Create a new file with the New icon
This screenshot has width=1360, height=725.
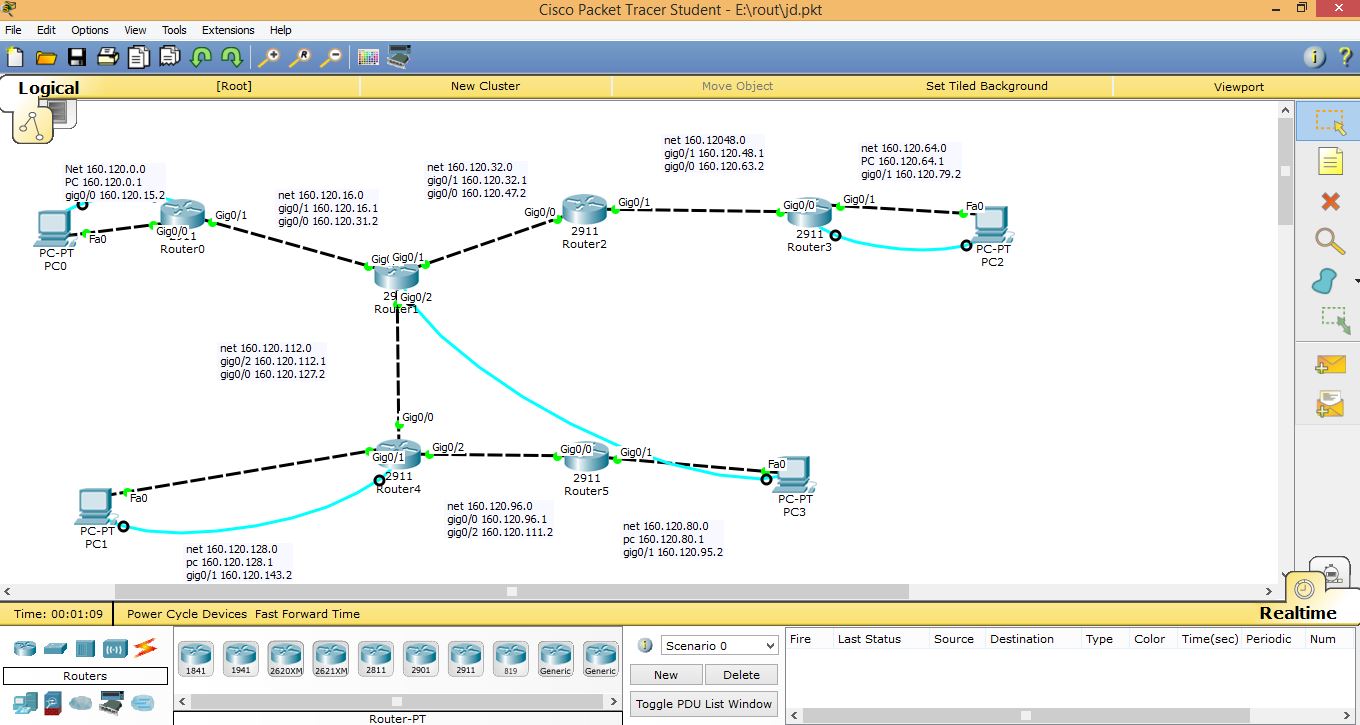[x=15, y=57]
